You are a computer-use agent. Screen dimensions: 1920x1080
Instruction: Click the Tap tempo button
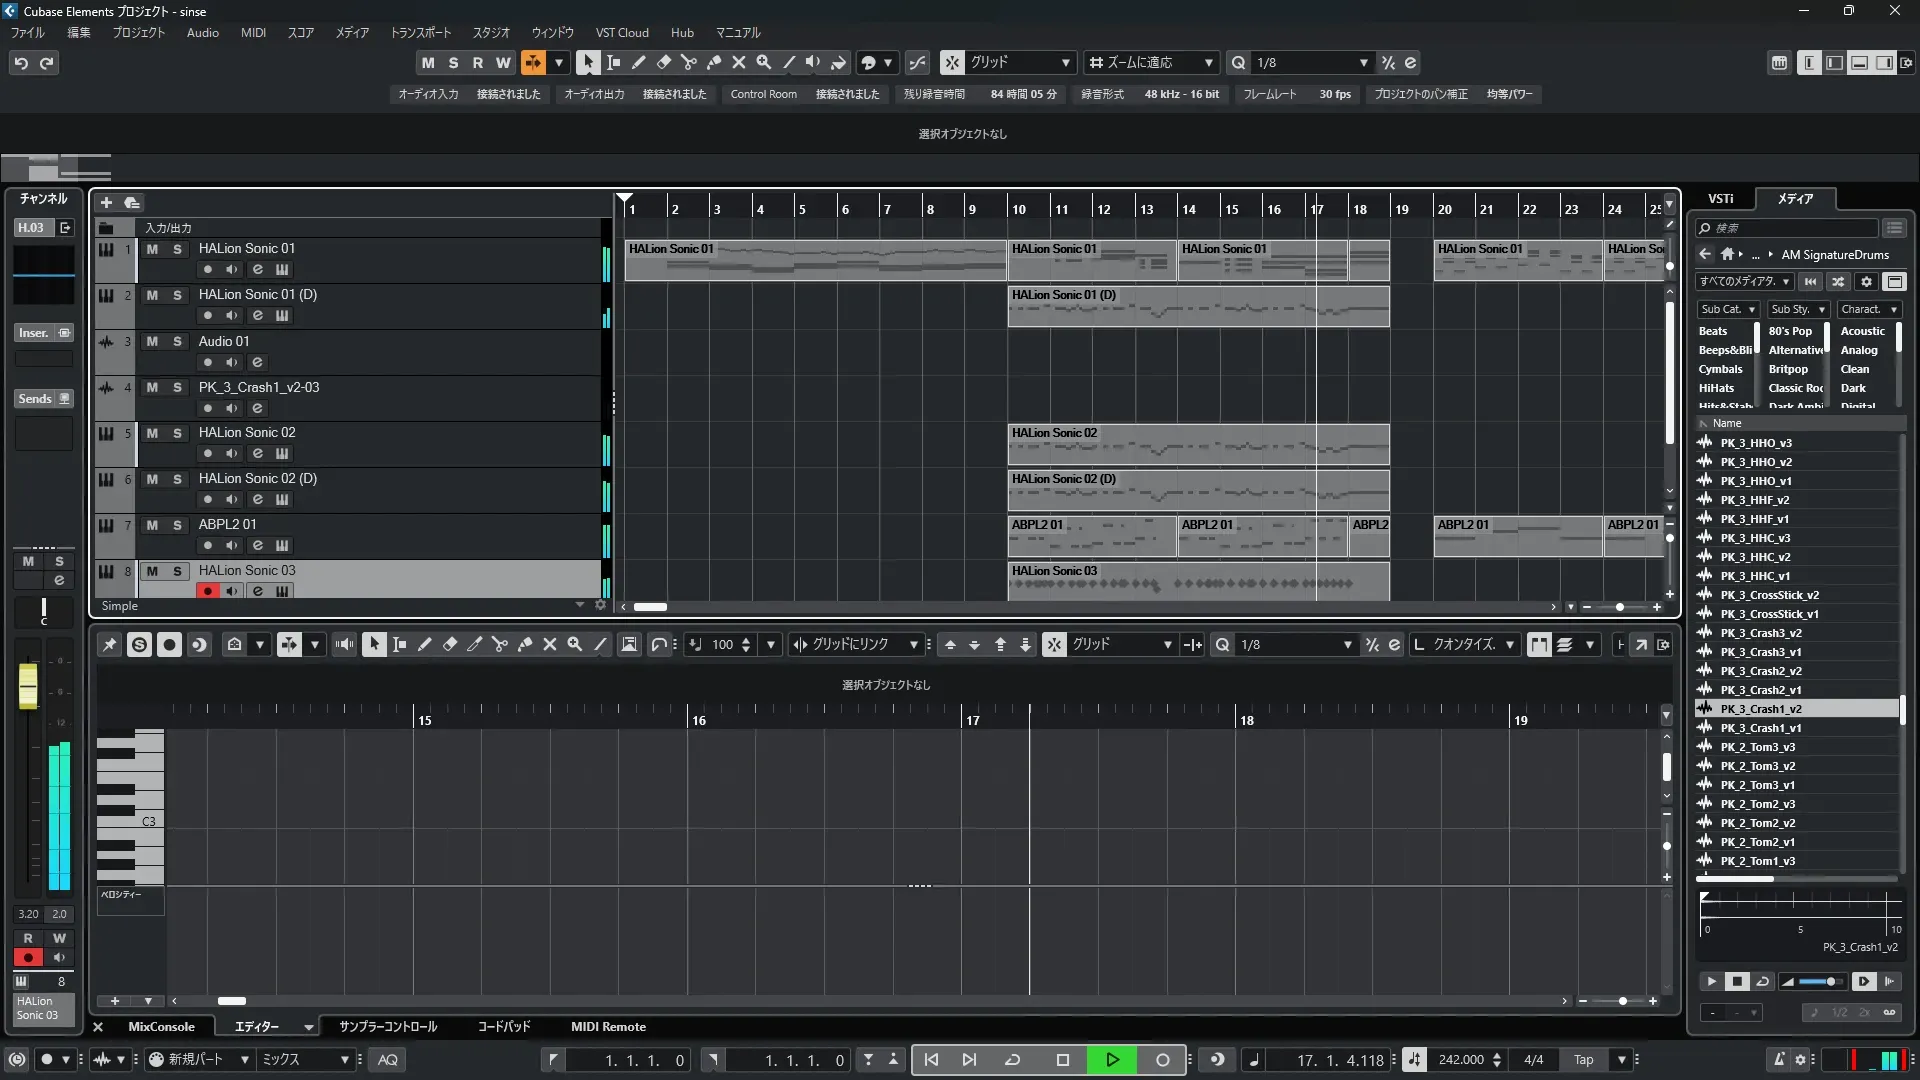pos(1583,1060)
